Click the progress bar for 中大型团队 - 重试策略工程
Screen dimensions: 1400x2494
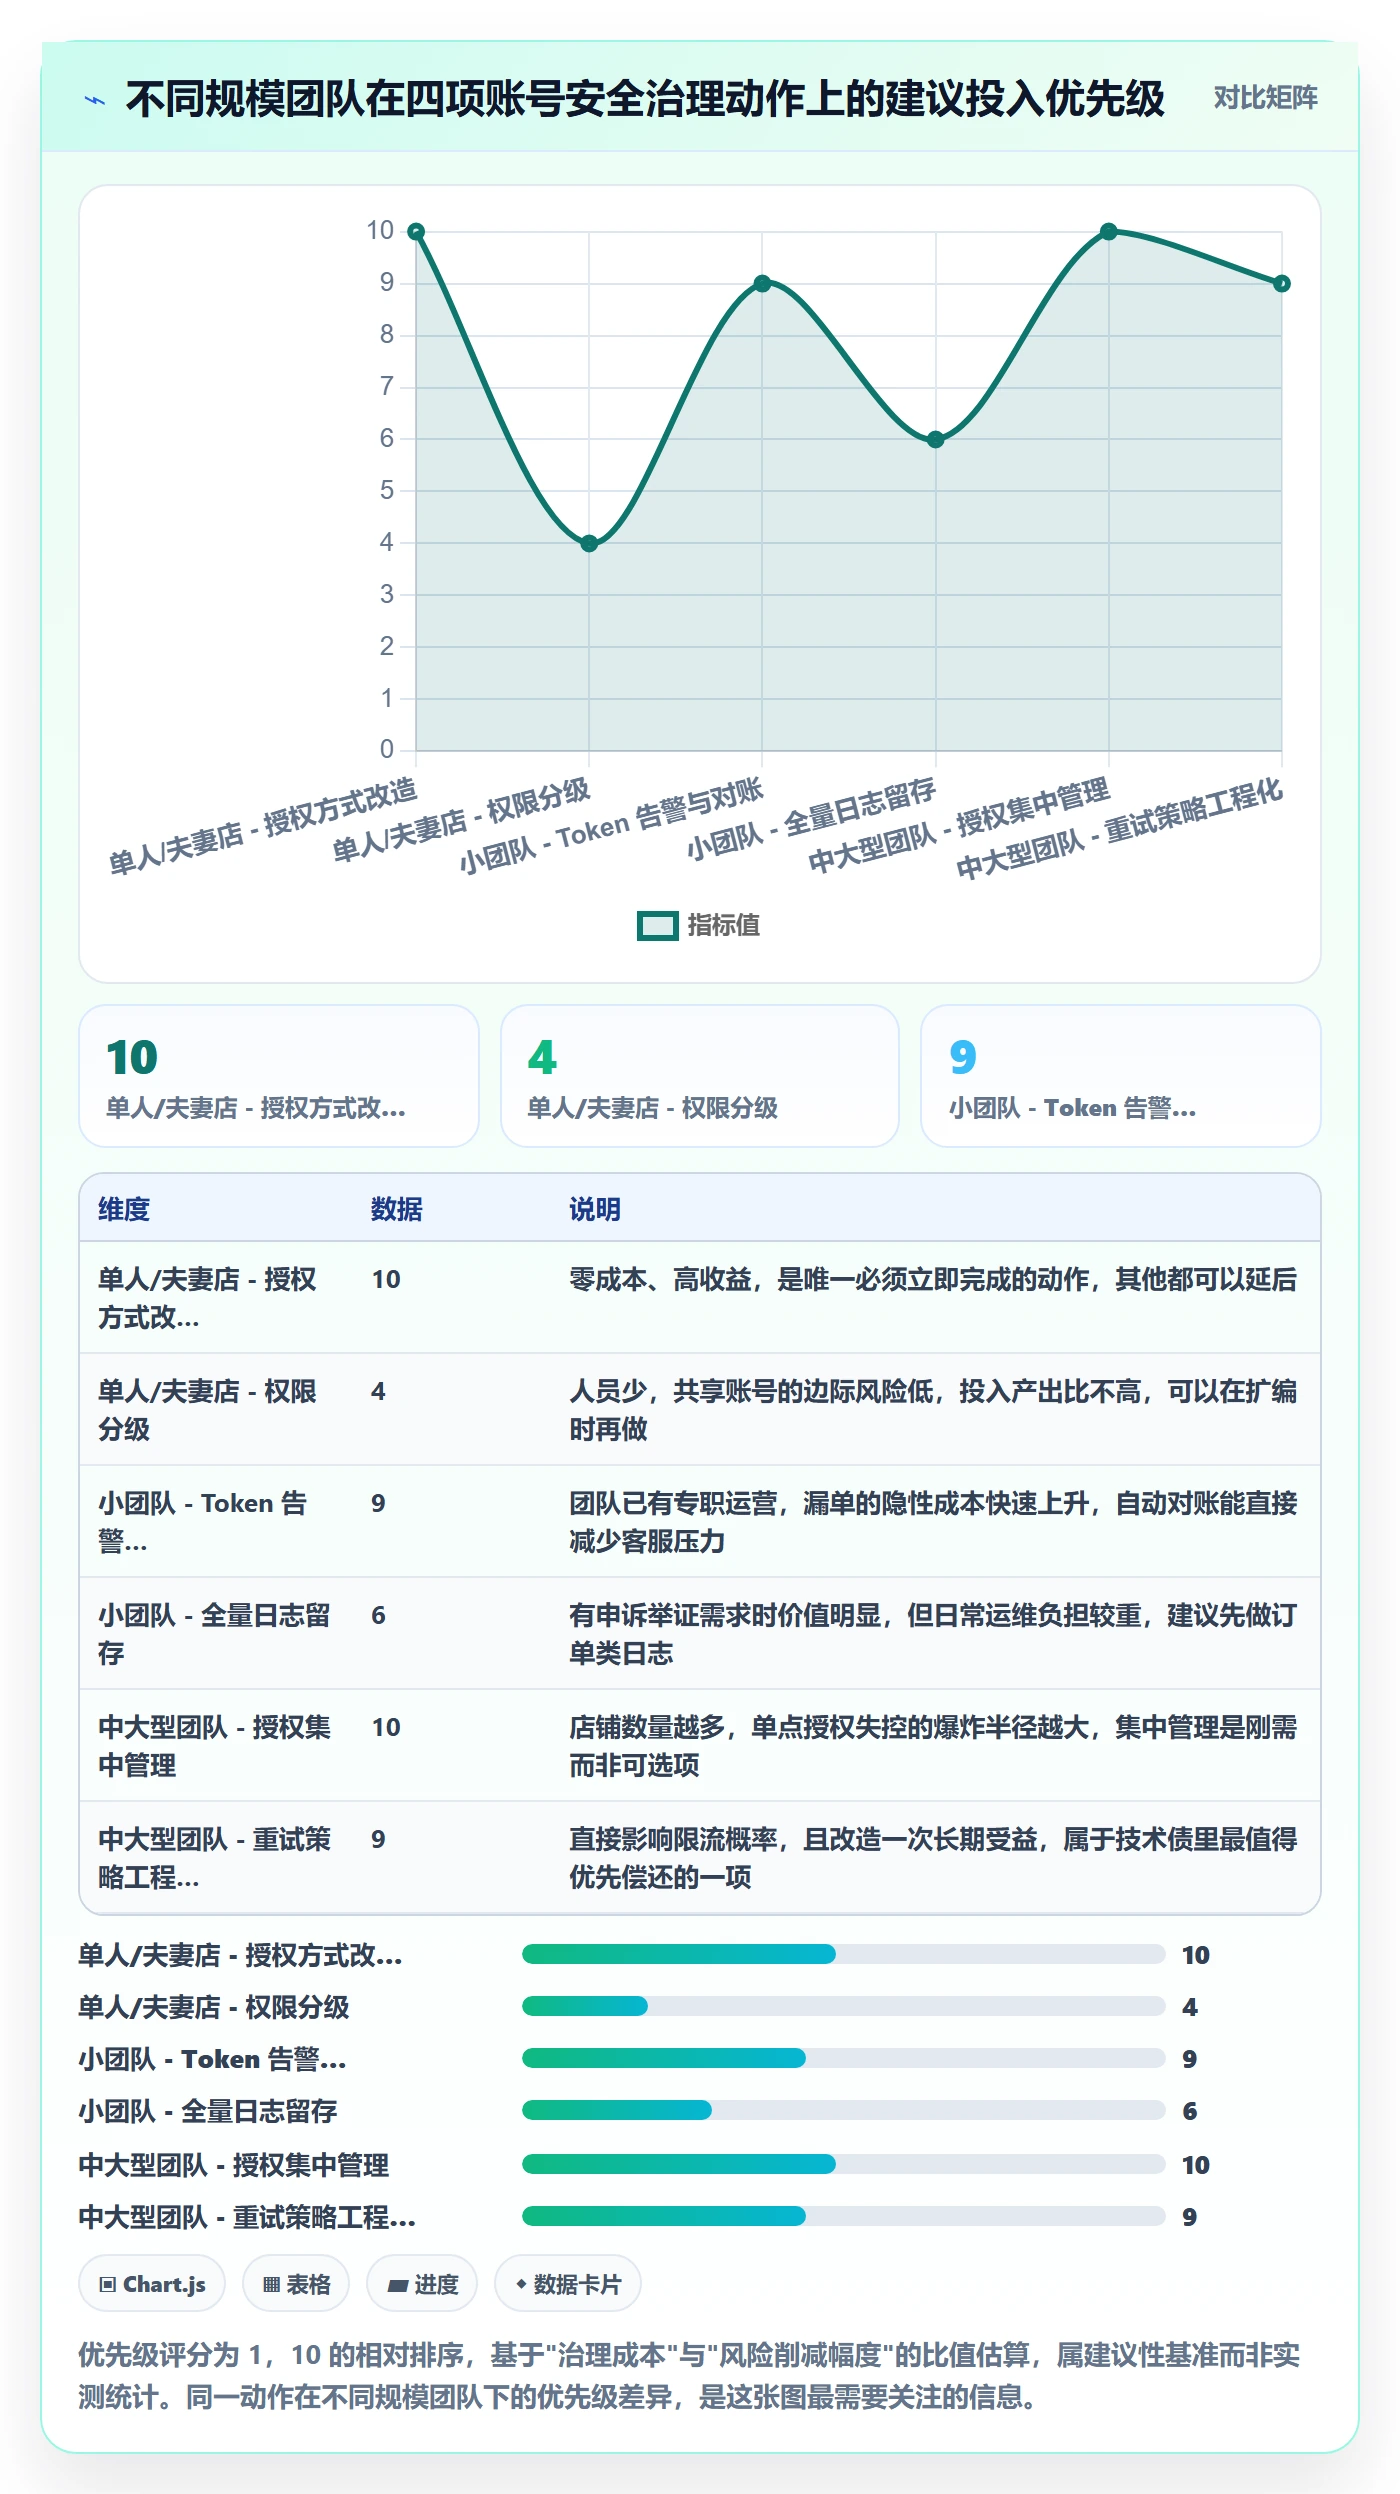point(844,2216)
